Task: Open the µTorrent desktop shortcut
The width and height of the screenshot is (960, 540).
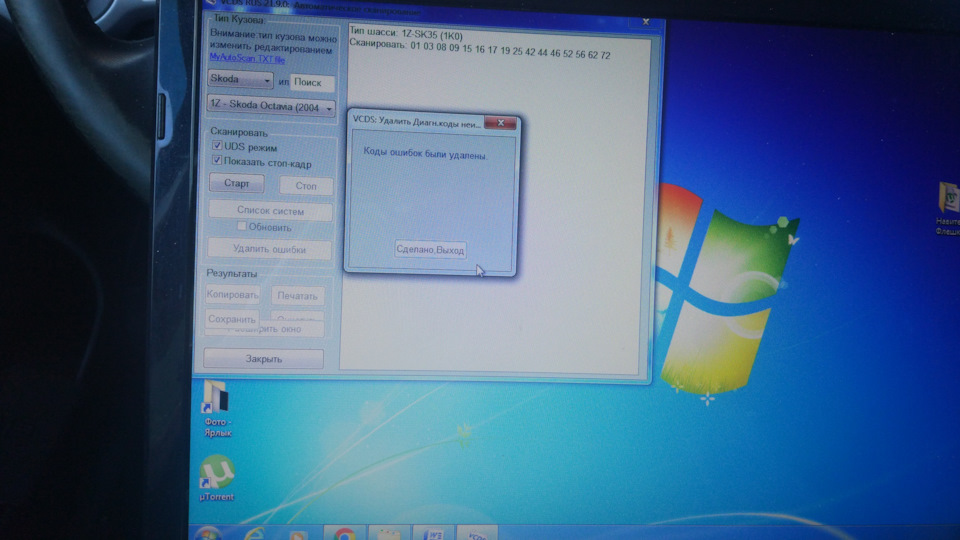Action: click(x=217, y=478)
